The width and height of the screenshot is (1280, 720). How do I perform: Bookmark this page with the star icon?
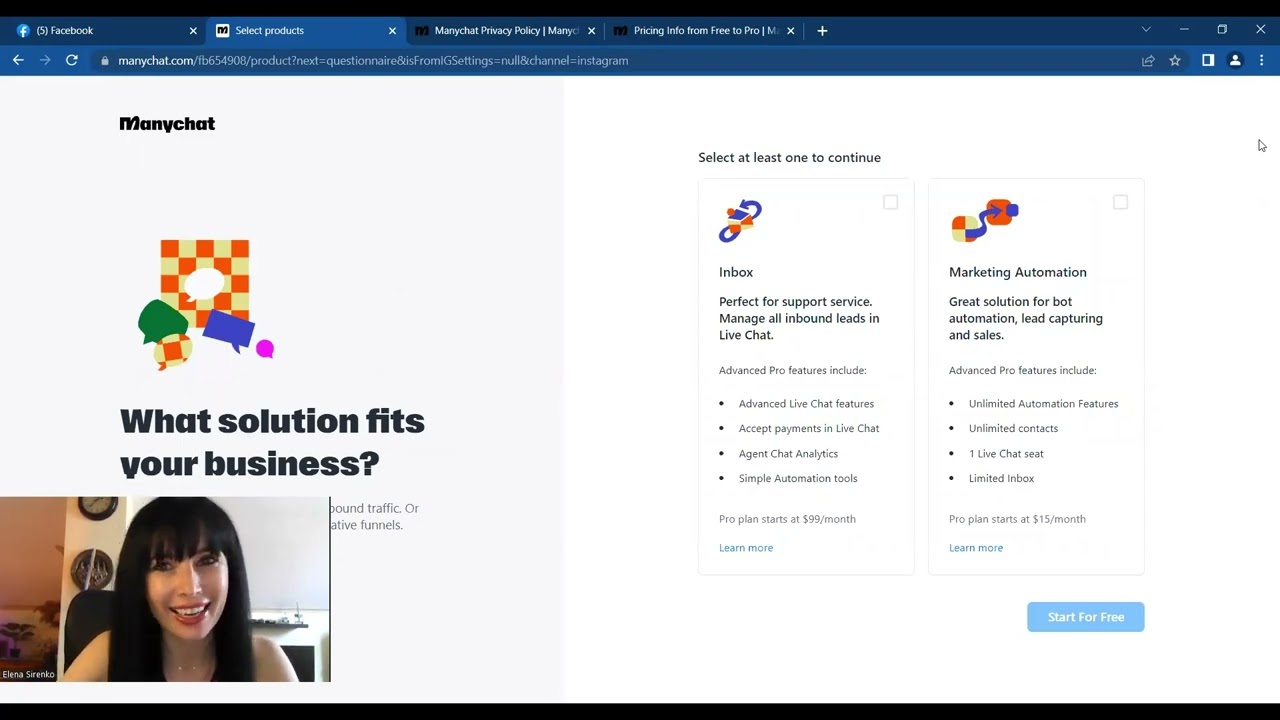coord(1175,61)
